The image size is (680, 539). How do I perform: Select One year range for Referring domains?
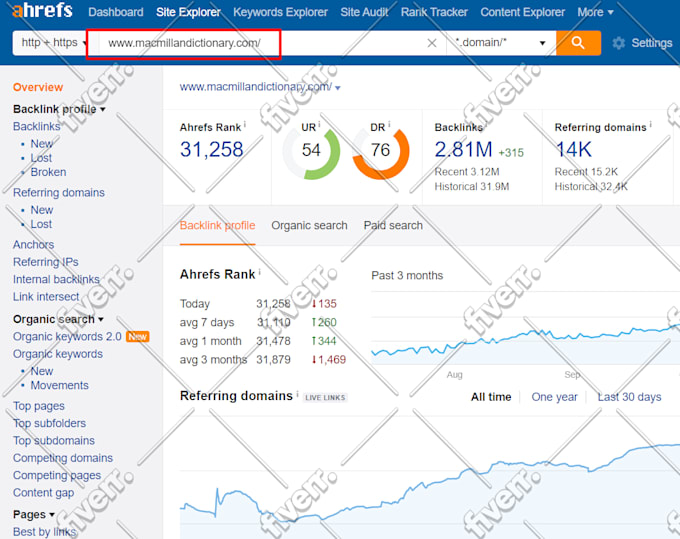point(554,397)
